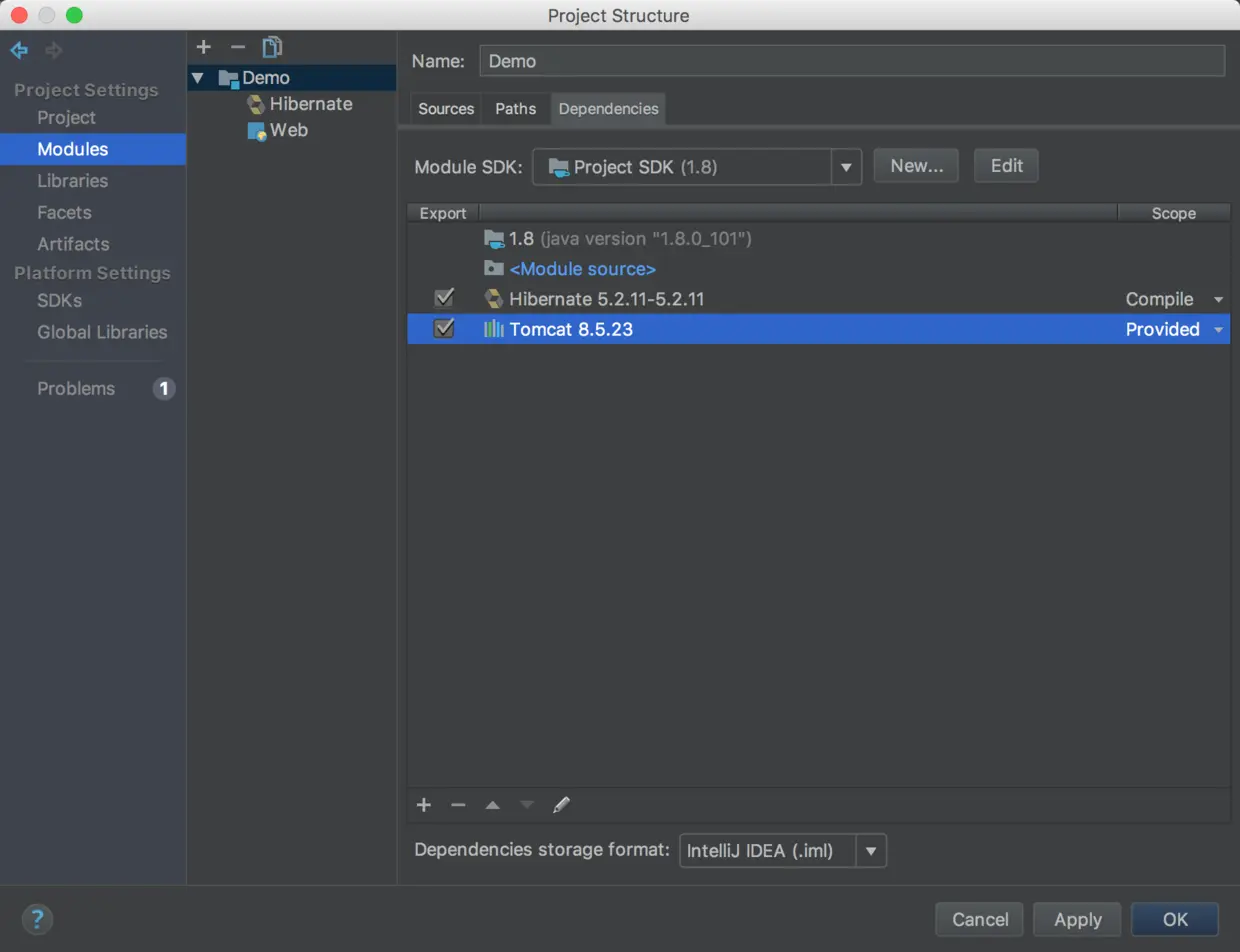This screenshot has width=1240, height=952.
Task: Remove the dependency with the minus icon below the list
Action: tap(458, 805)
